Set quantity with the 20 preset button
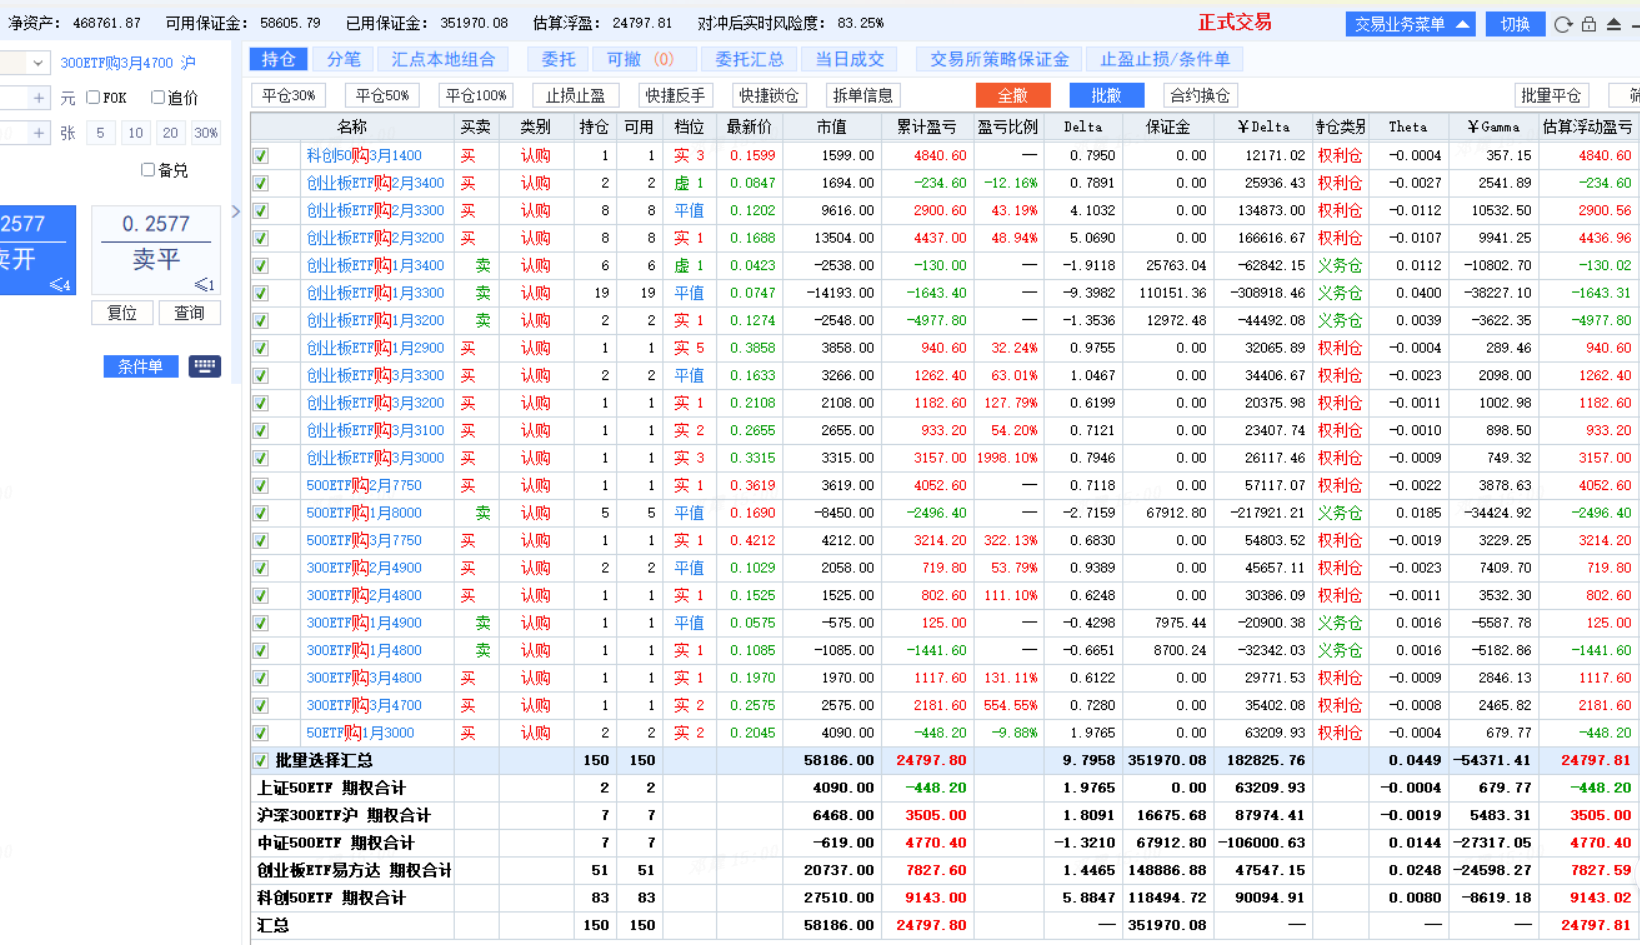The height and width of the screenshot is (945, 1640). coord(170,133)
